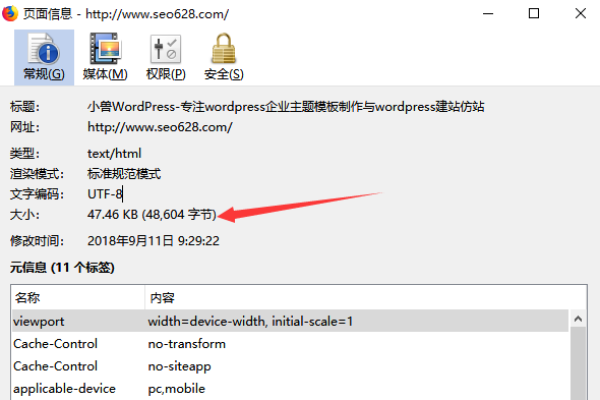
Task: Open the Permissions (权限) tab
Action: [166, 57]
